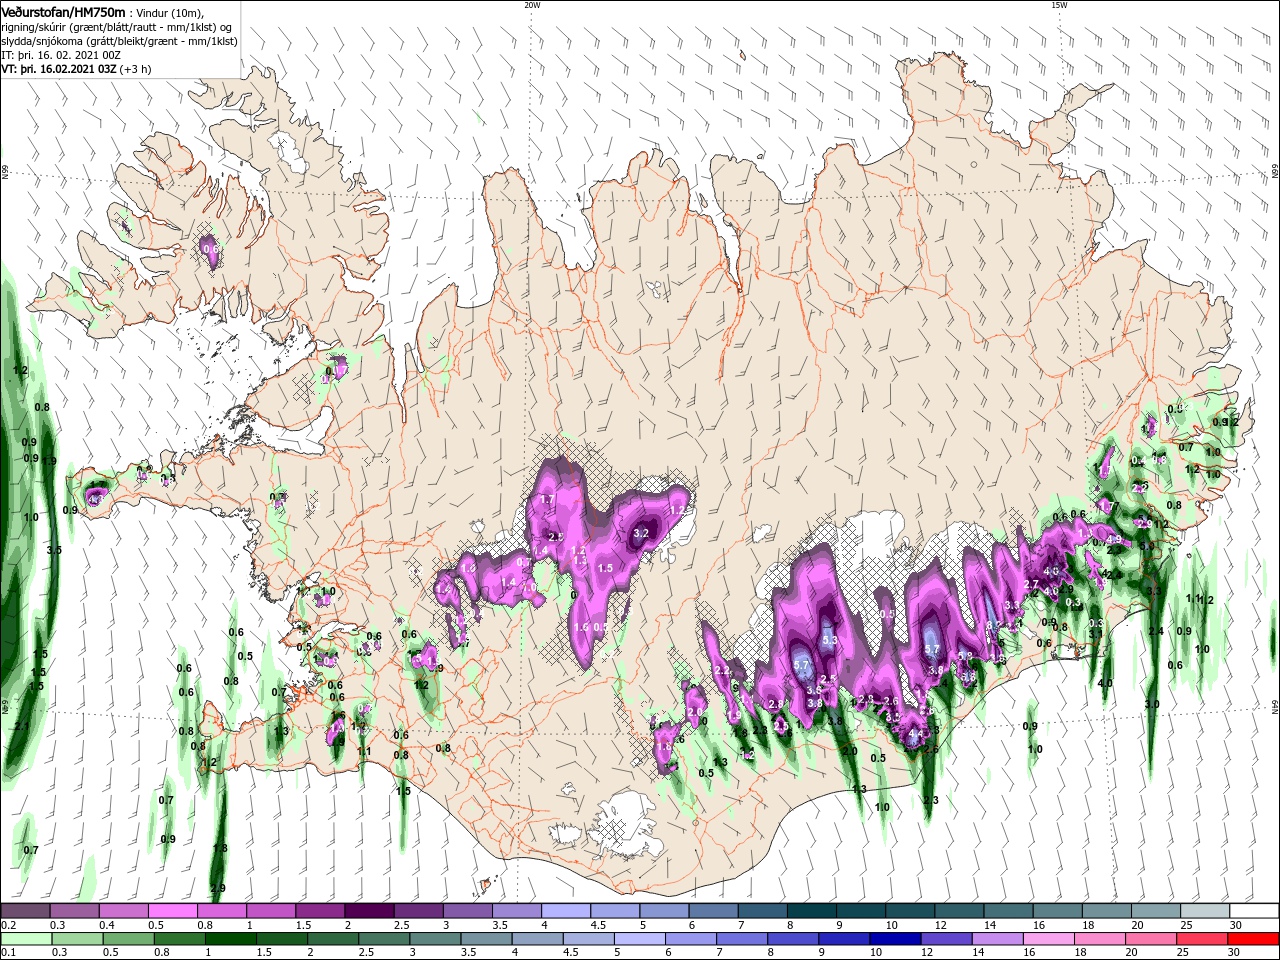Click the 3.0 rain value offshore
This screenshot has height=960, width=1280.
point(1152,704)
